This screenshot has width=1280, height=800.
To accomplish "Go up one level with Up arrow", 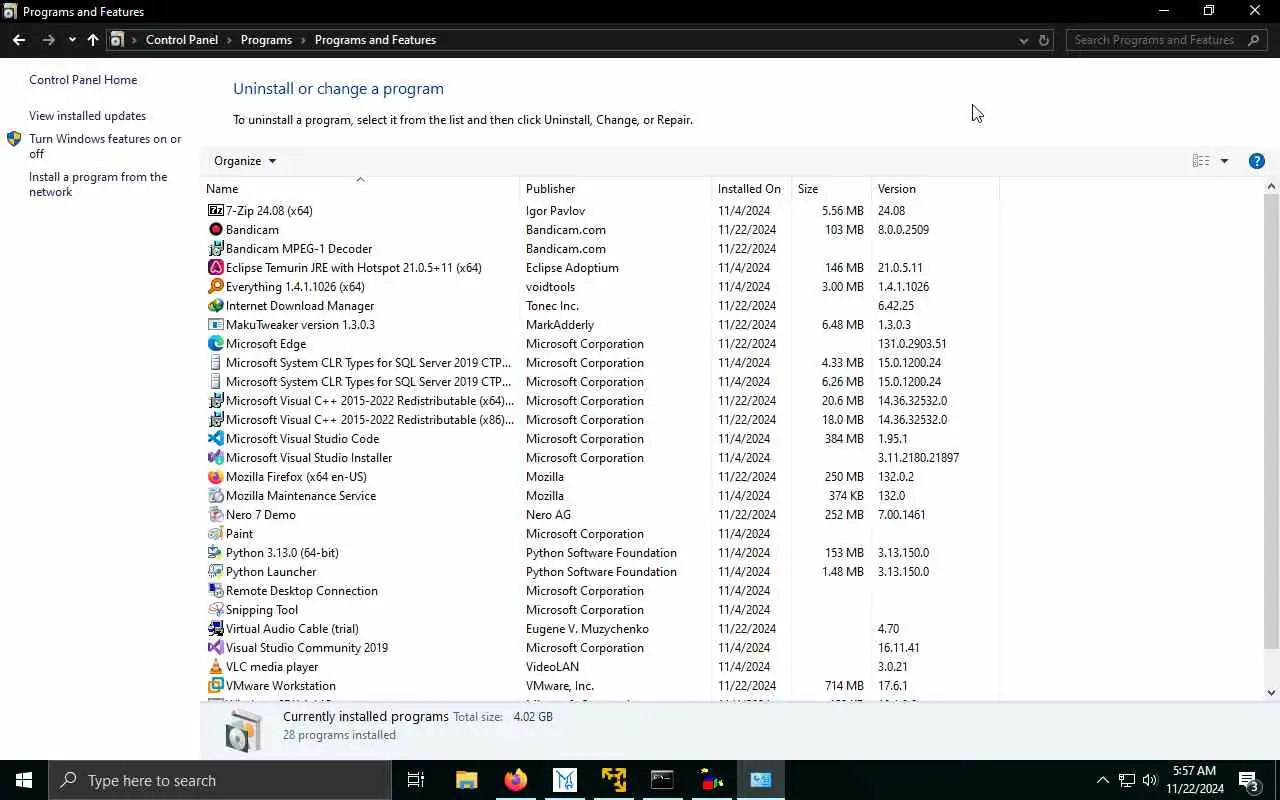I will [x=93, y=40].
